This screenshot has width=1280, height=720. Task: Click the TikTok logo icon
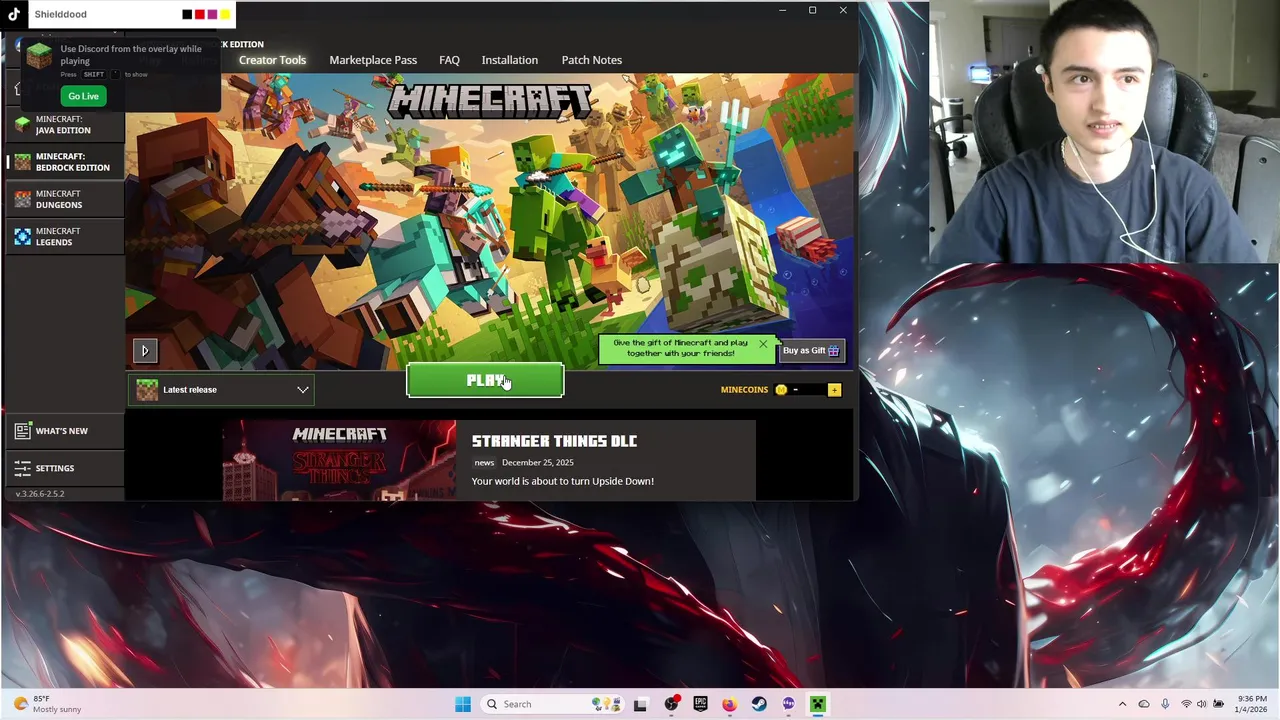(x=14, y=14)
